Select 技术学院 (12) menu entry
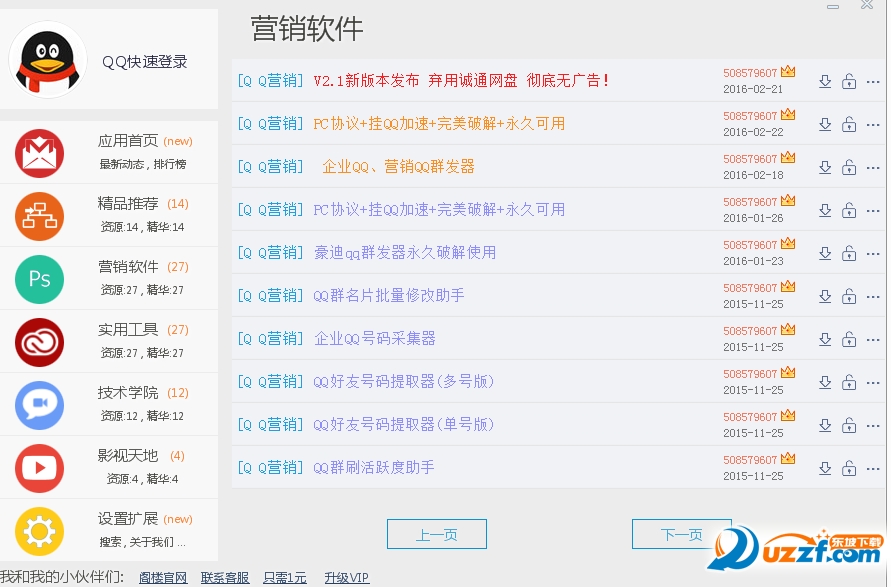 pos(109,405)
